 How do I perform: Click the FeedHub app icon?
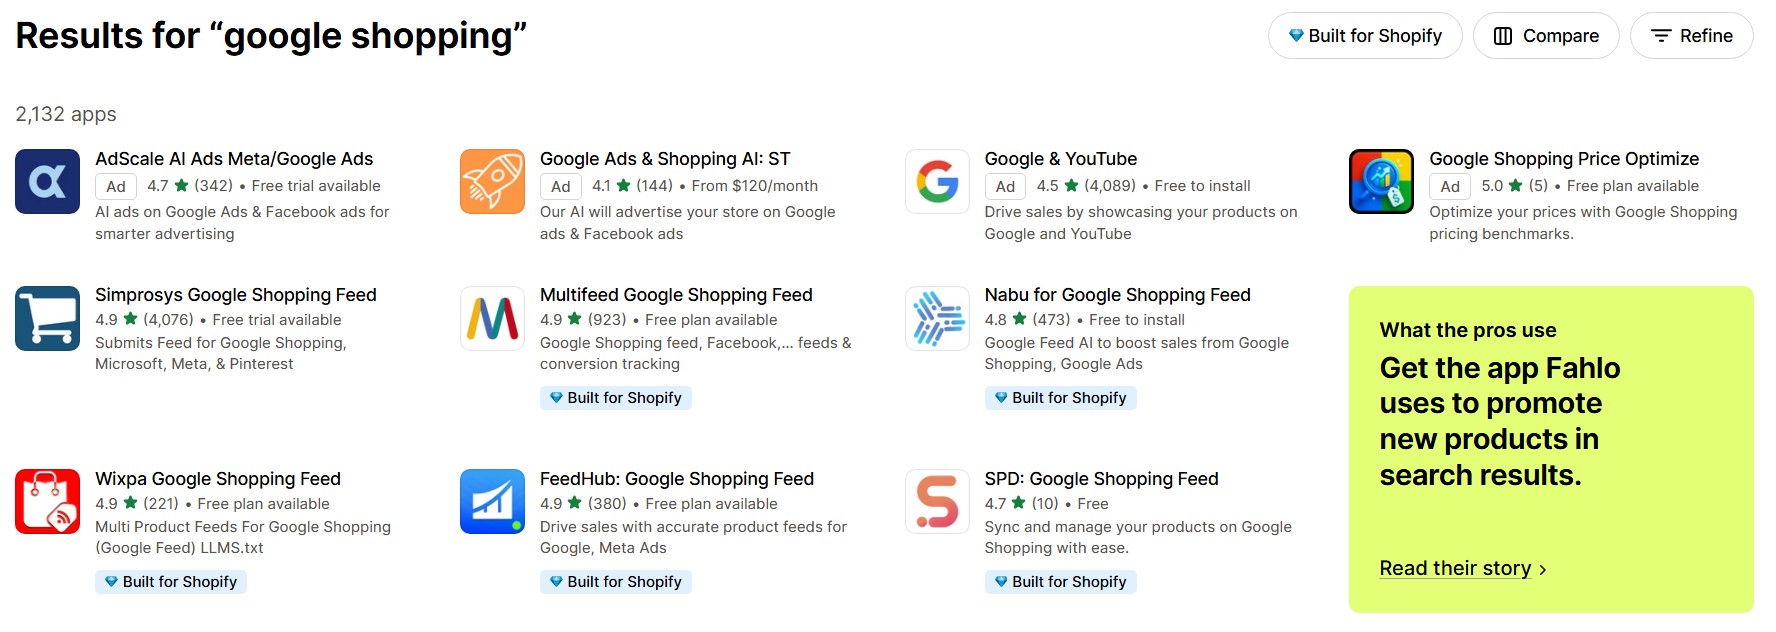[492, 501]
